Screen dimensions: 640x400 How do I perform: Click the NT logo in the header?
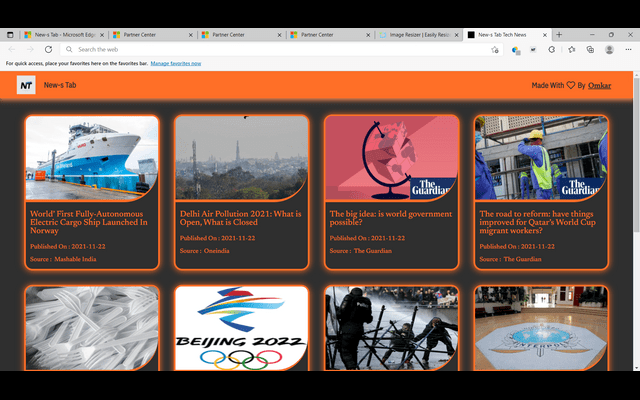(26, 85)
